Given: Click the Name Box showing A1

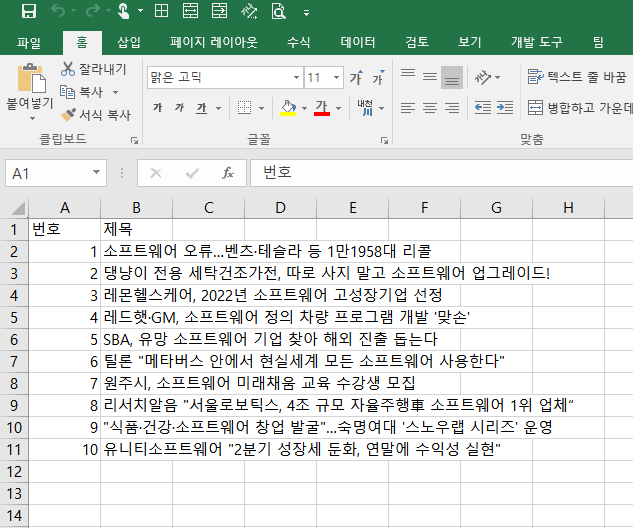Looking at the screenshot, I should click(48, 174).
